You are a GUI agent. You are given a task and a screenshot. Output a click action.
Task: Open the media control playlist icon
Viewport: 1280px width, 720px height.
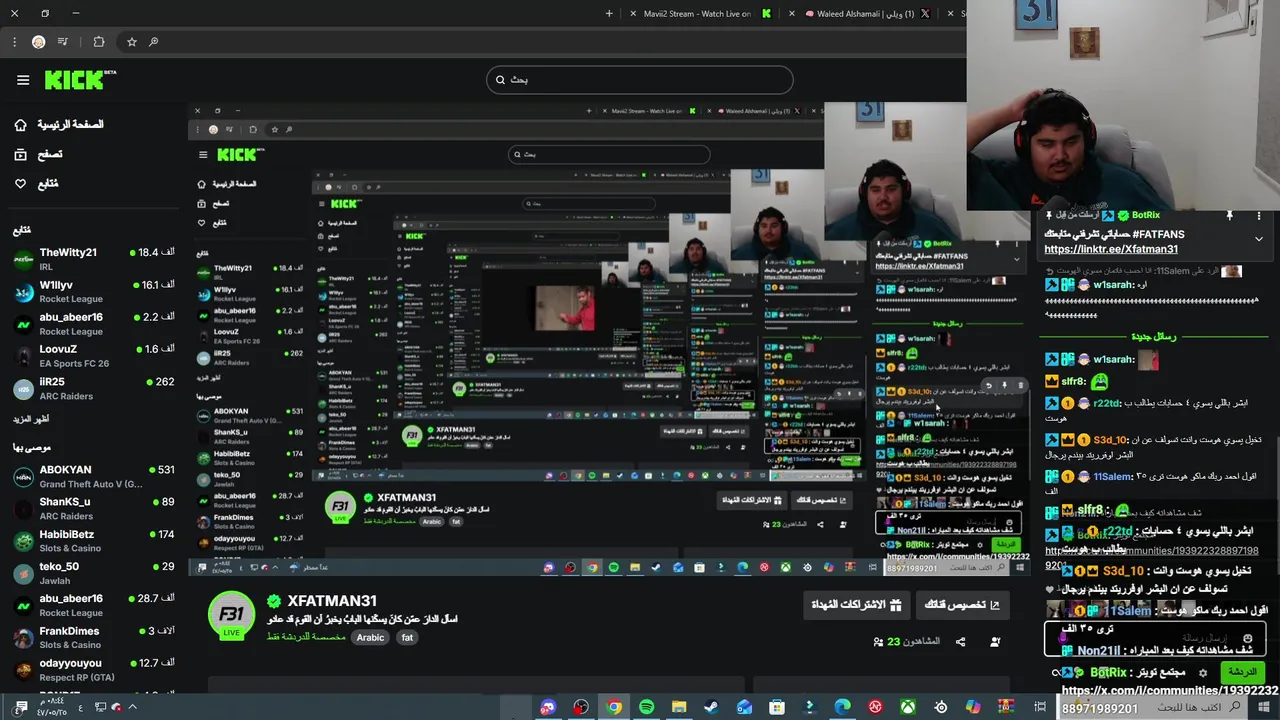(63, 42)
